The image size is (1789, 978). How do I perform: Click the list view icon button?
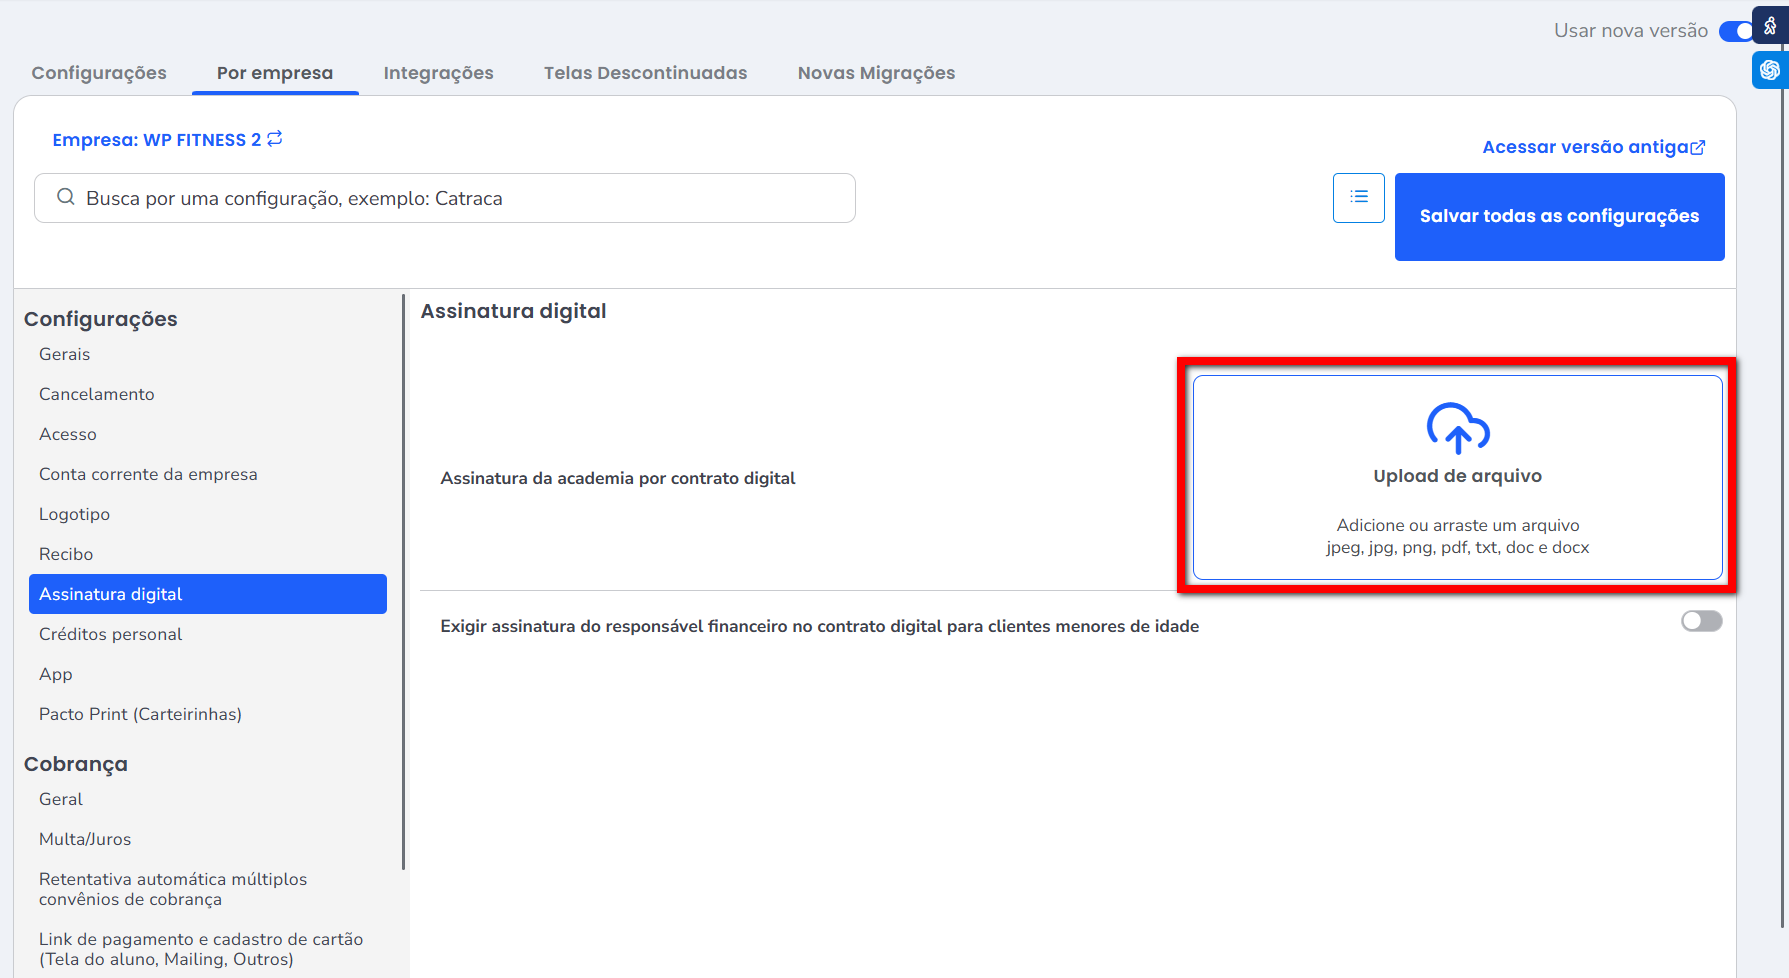click(1358, 197)
